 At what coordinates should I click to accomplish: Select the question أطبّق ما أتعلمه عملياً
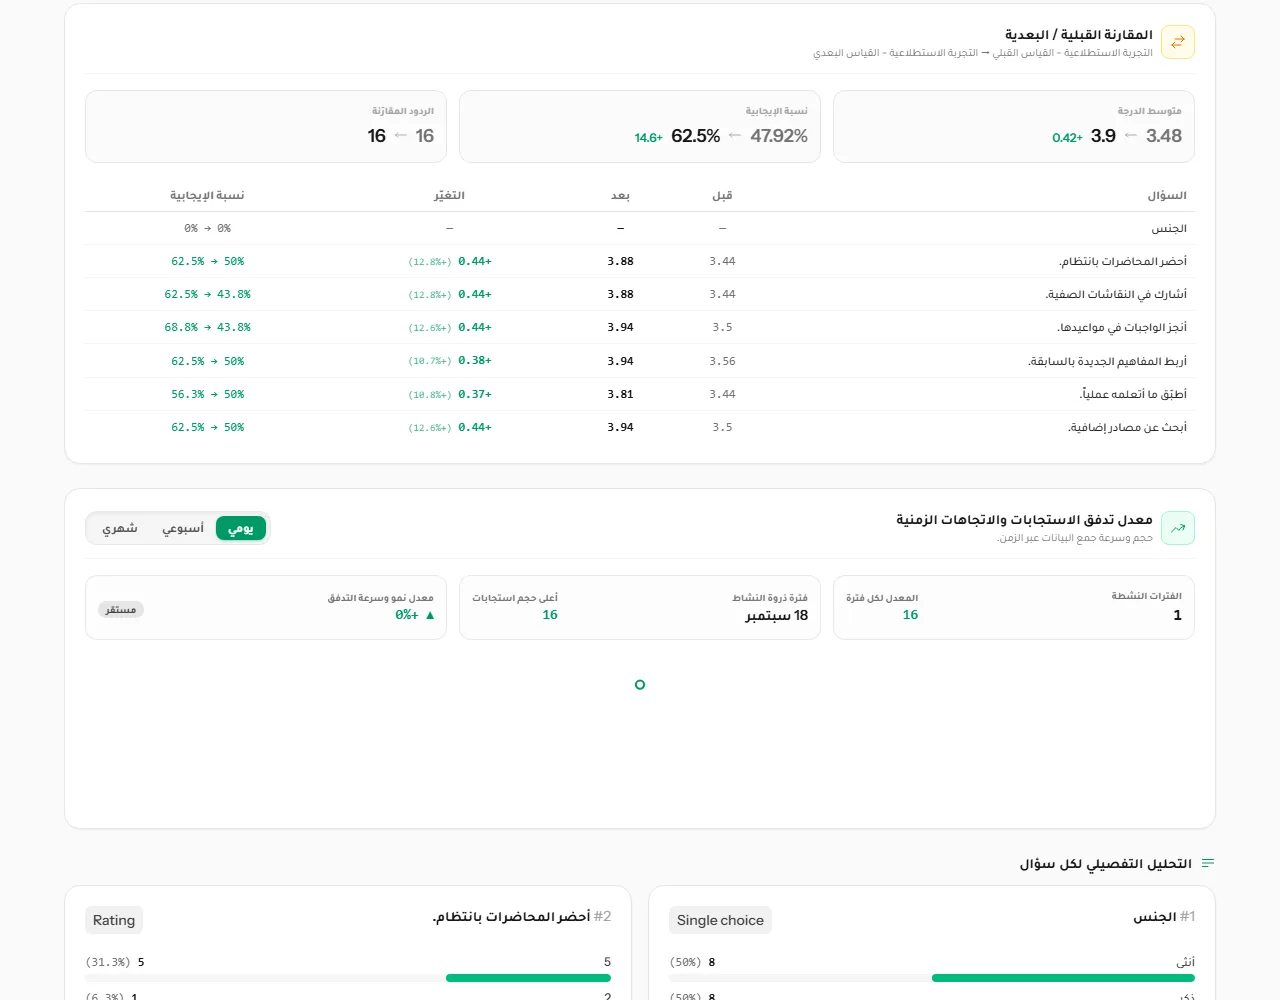(1133, 394)
